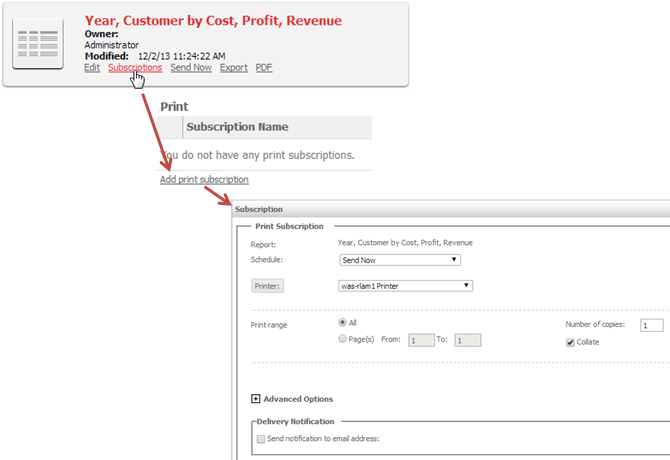
Task: Click the Number of copies field
Action: [652, 325]
